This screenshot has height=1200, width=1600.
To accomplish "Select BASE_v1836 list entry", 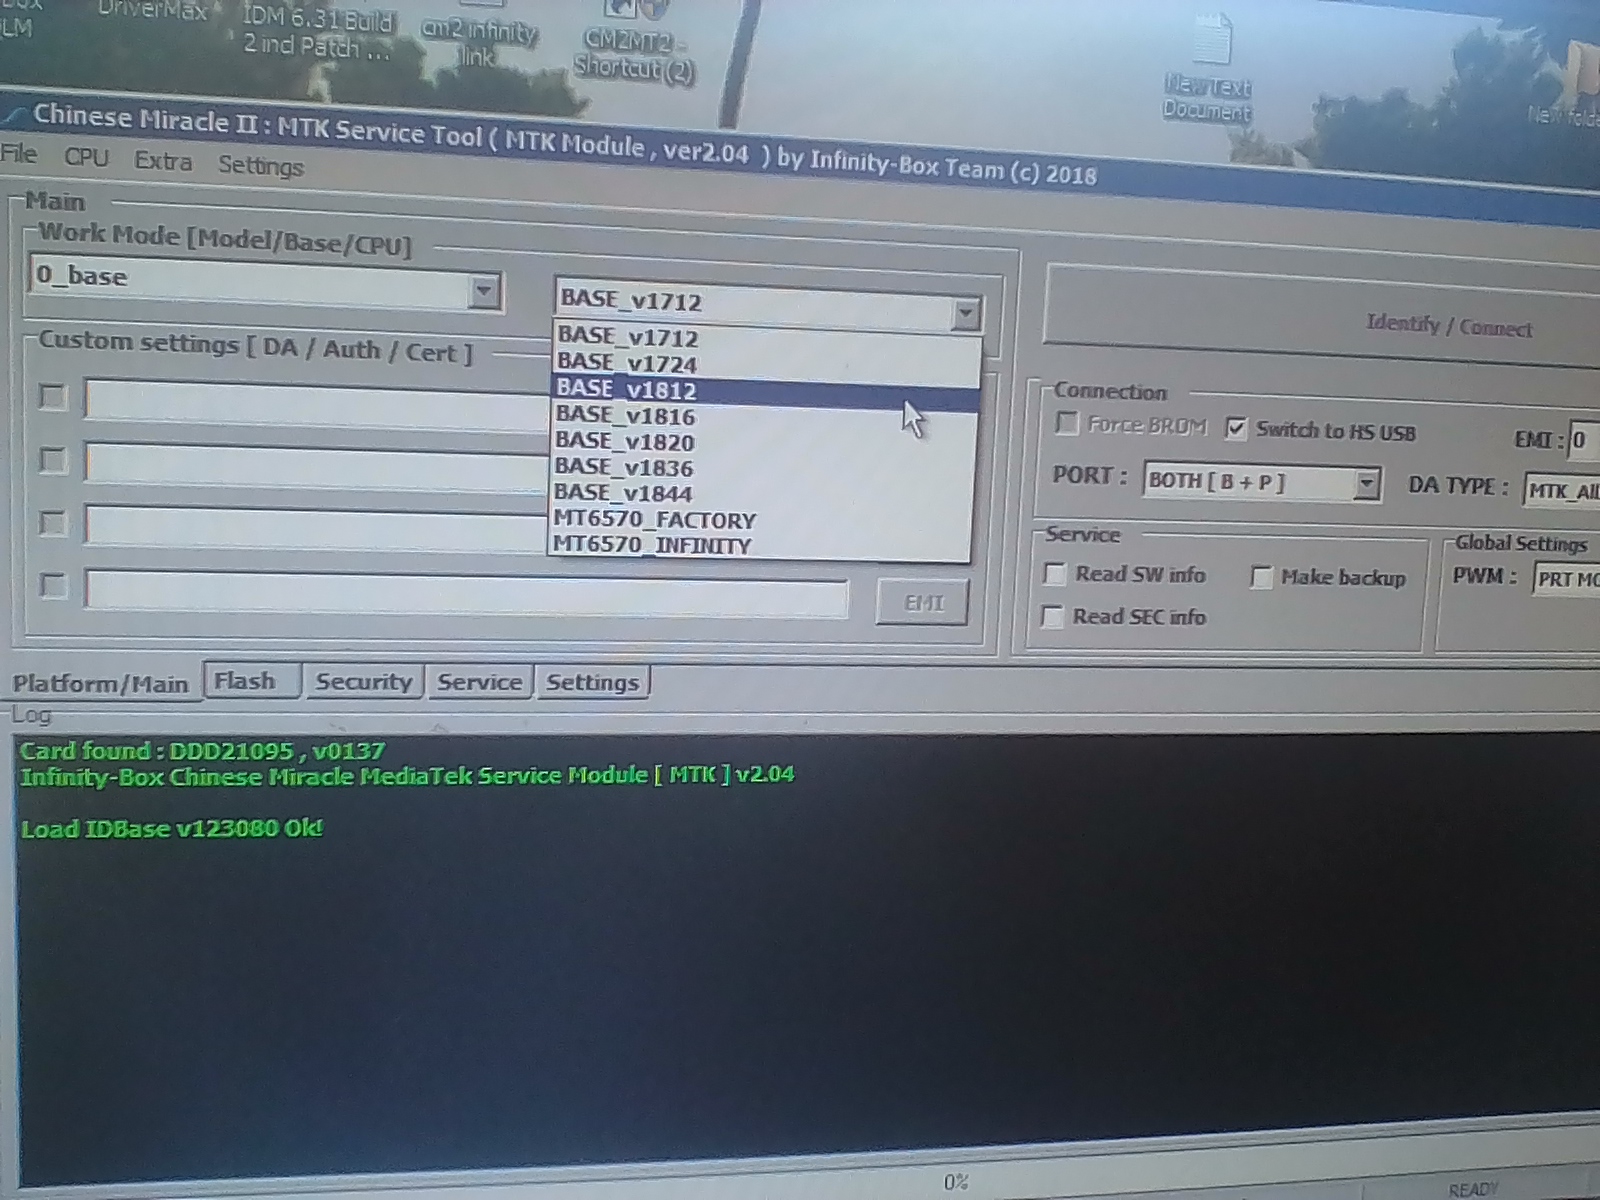I will [763, 468].
